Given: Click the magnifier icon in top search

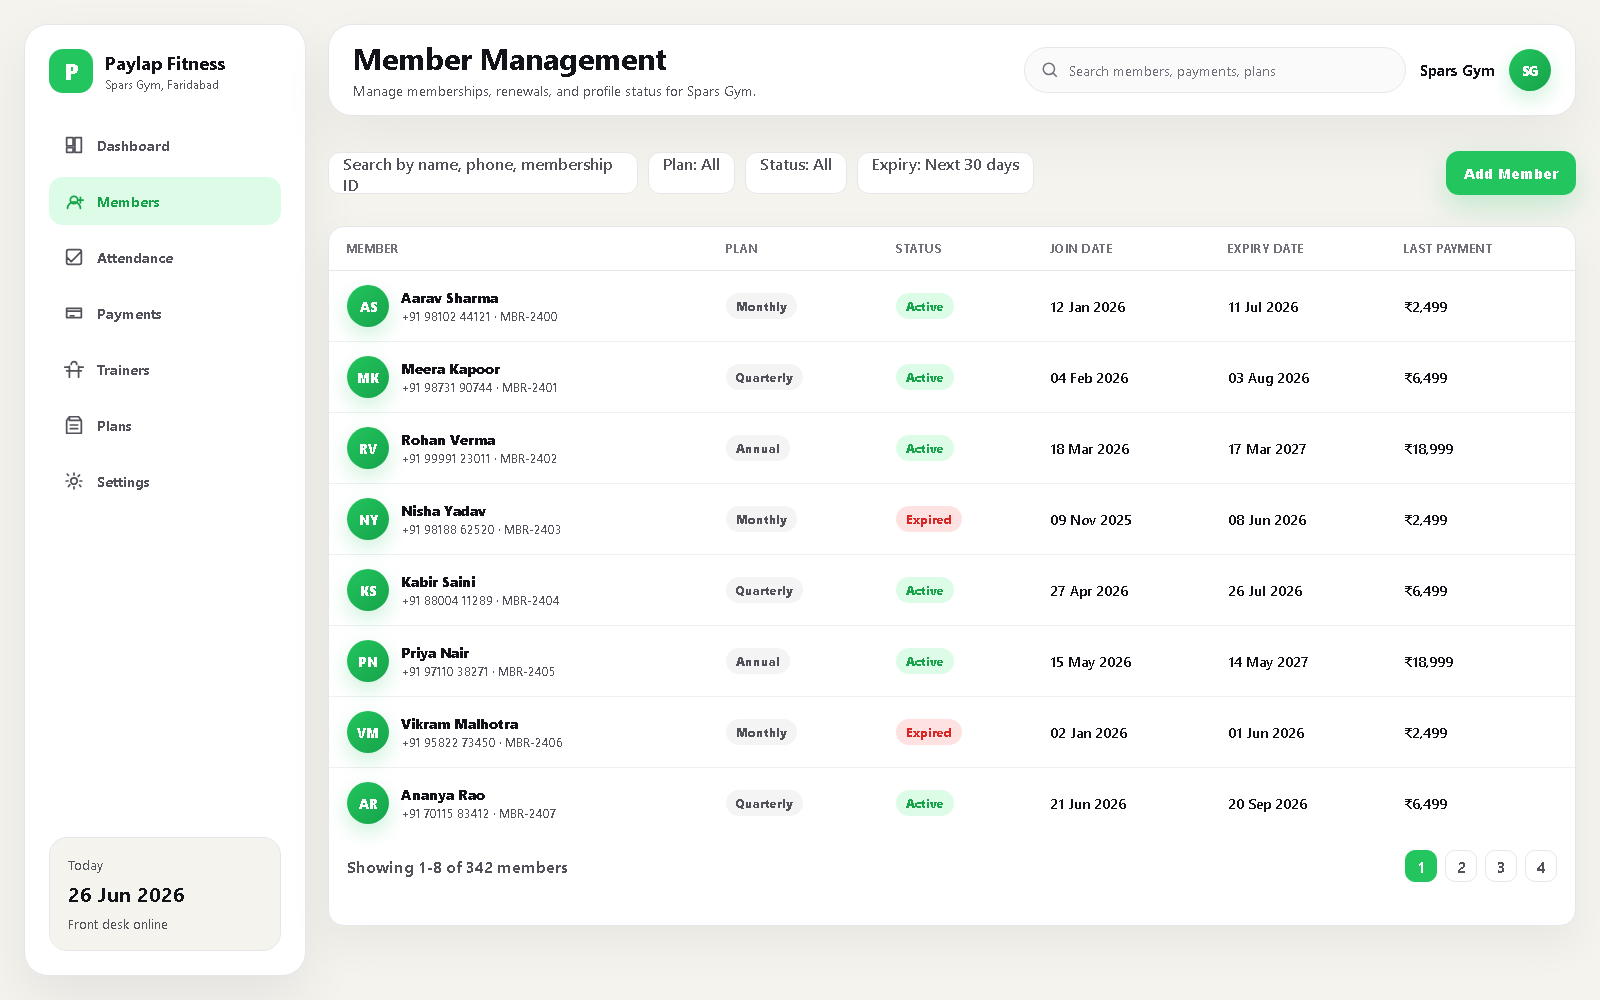Looking at the screenshot, I should (1050, 70).
